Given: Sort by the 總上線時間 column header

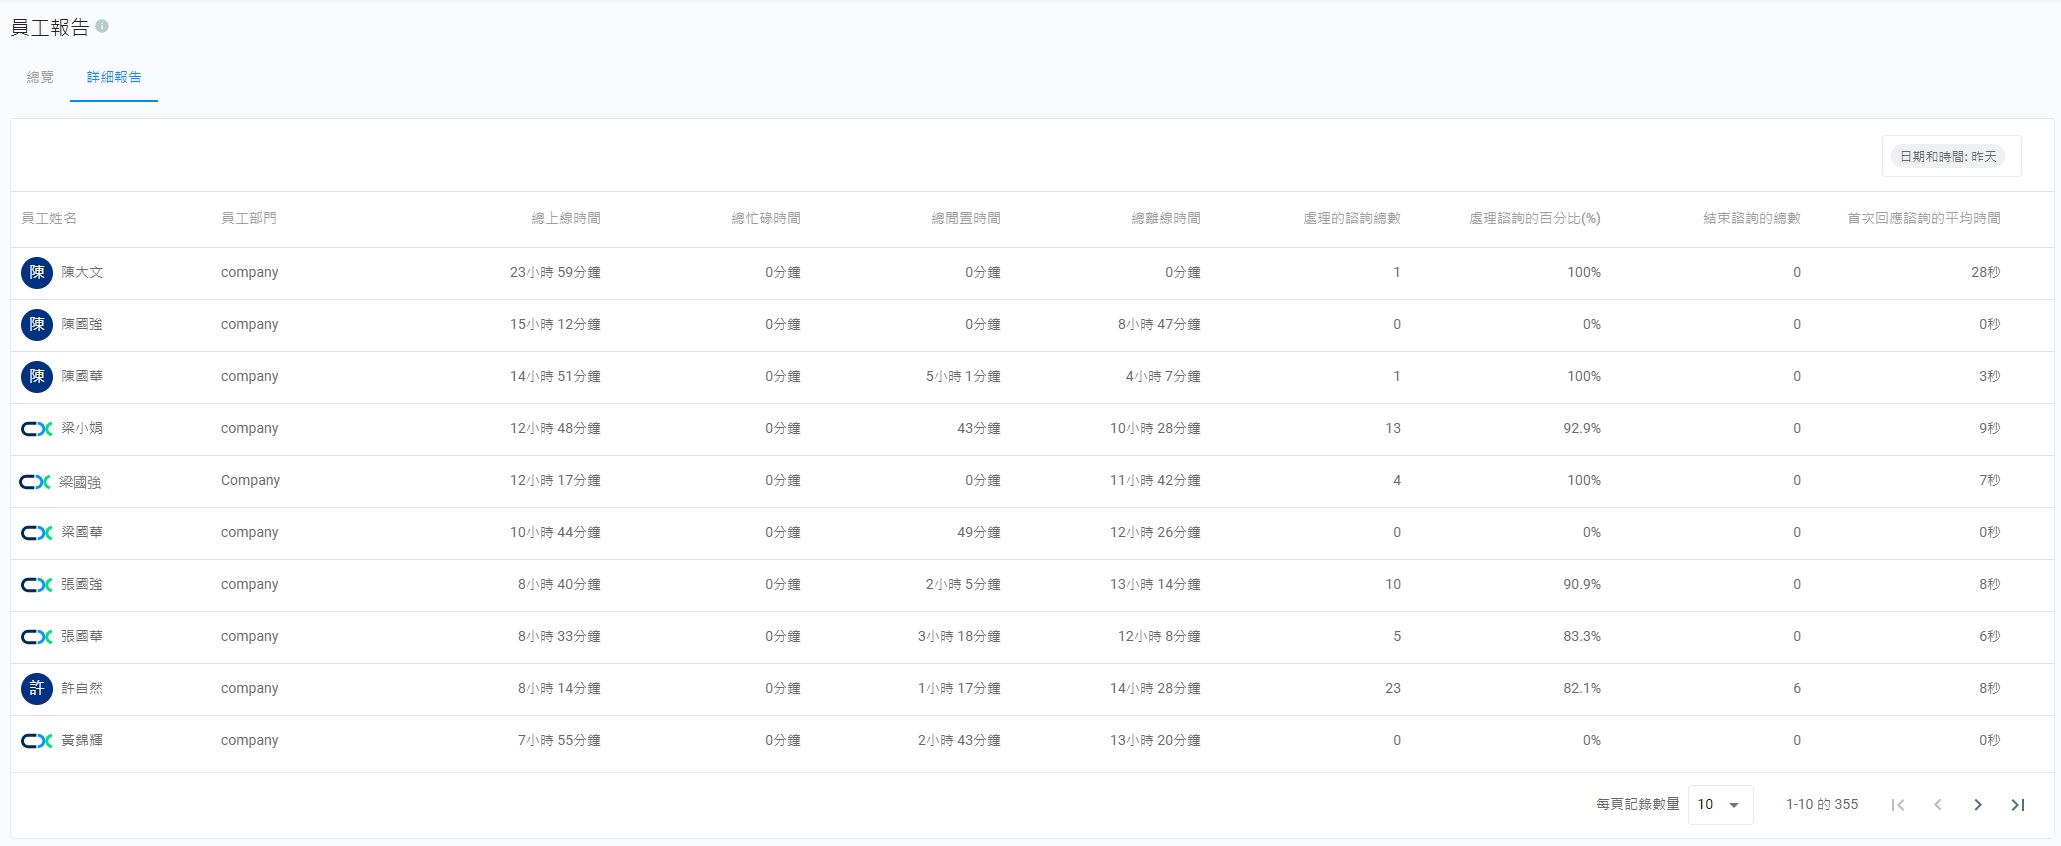Looking at the screenshot, I should coord(566,218).
